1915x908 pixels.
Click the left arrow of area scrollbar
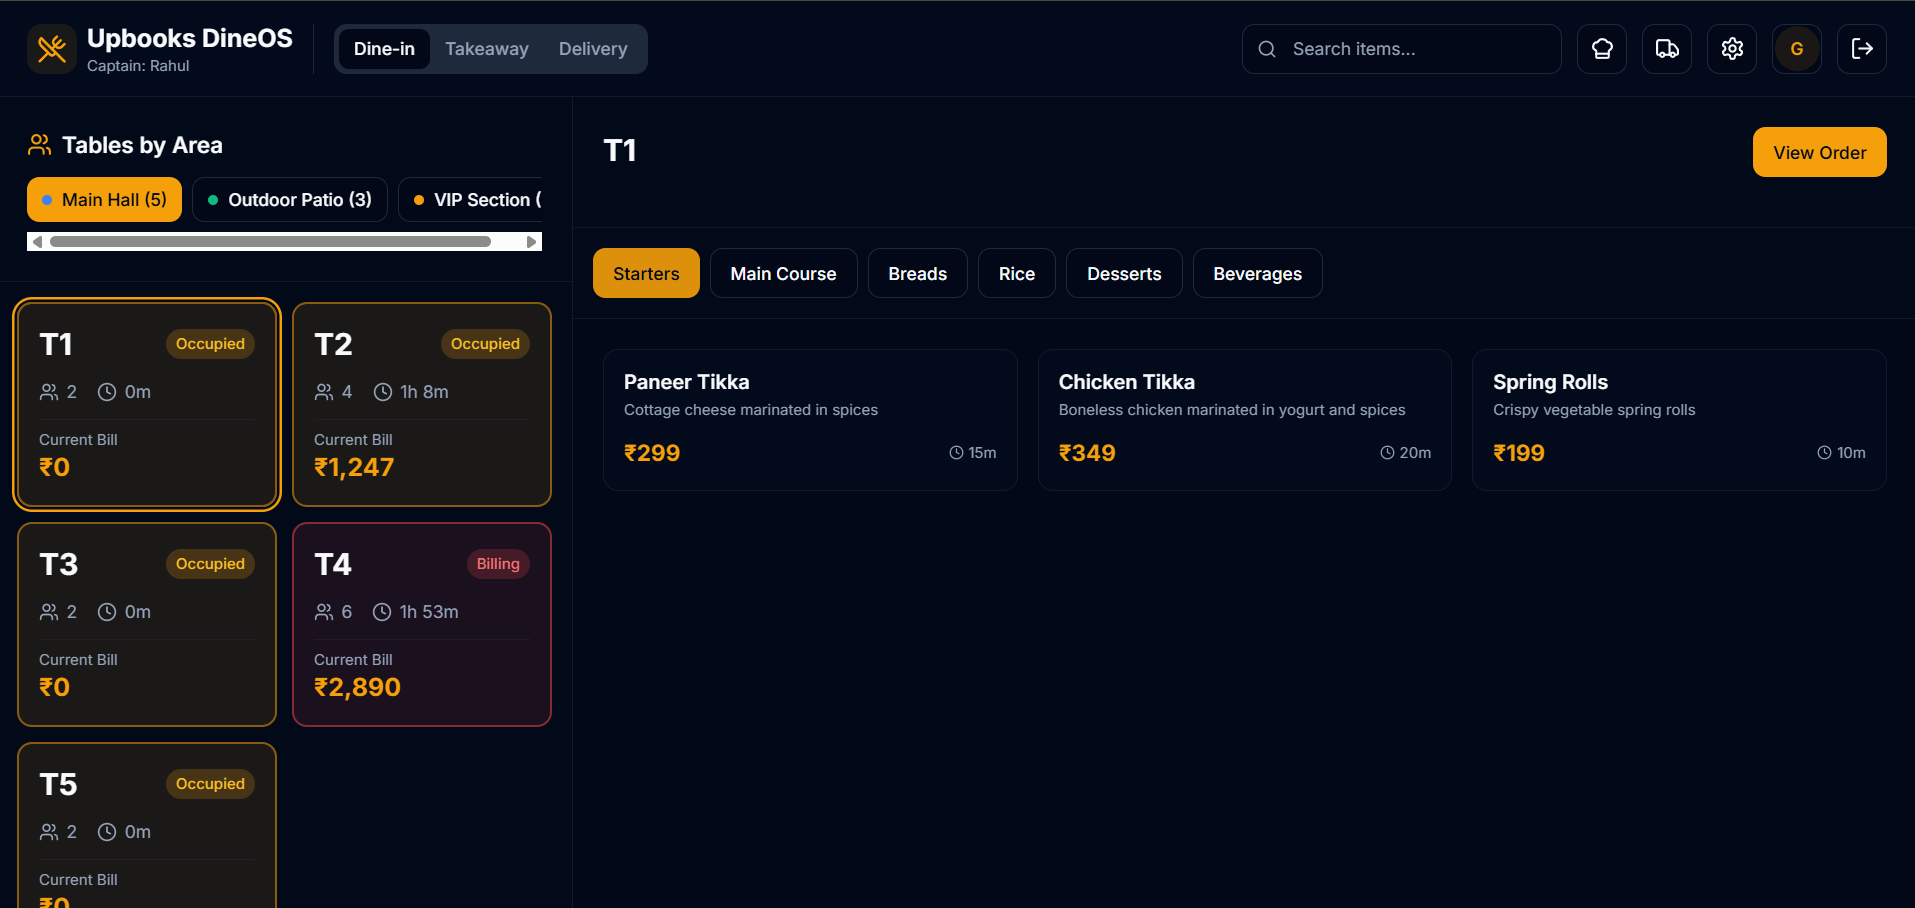point(37,241)
